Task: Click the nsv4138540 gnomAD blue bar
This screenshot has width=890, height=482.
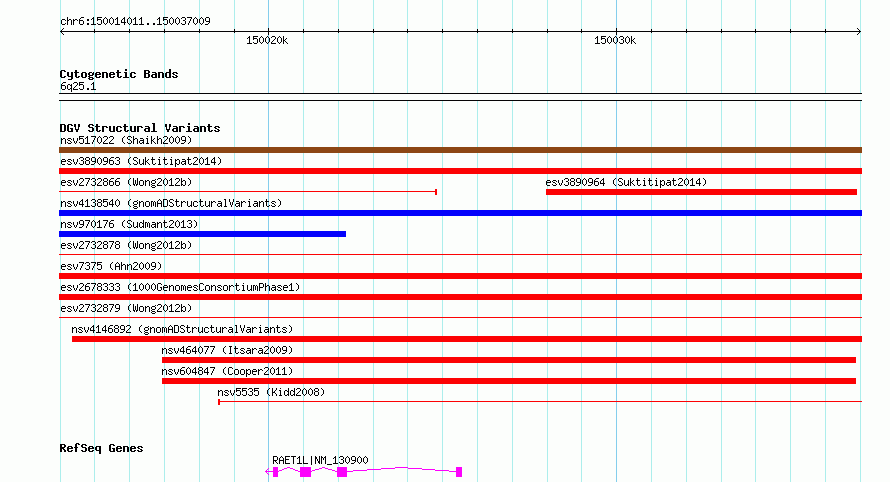Action: pyautogui.click(x=460, y=213)
